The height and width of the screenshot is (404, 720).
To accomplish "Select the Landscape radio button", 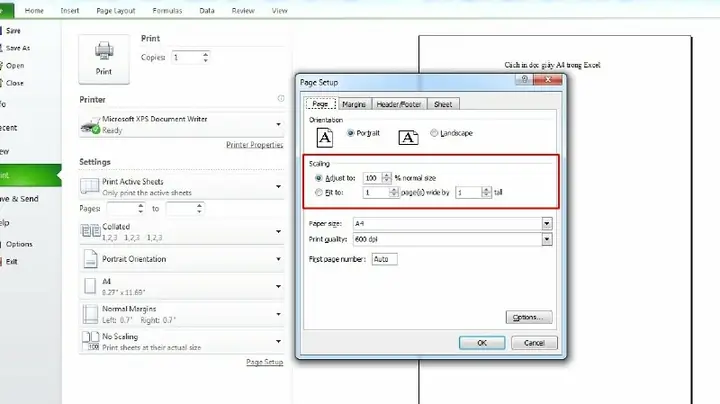I will pos(434,133).
